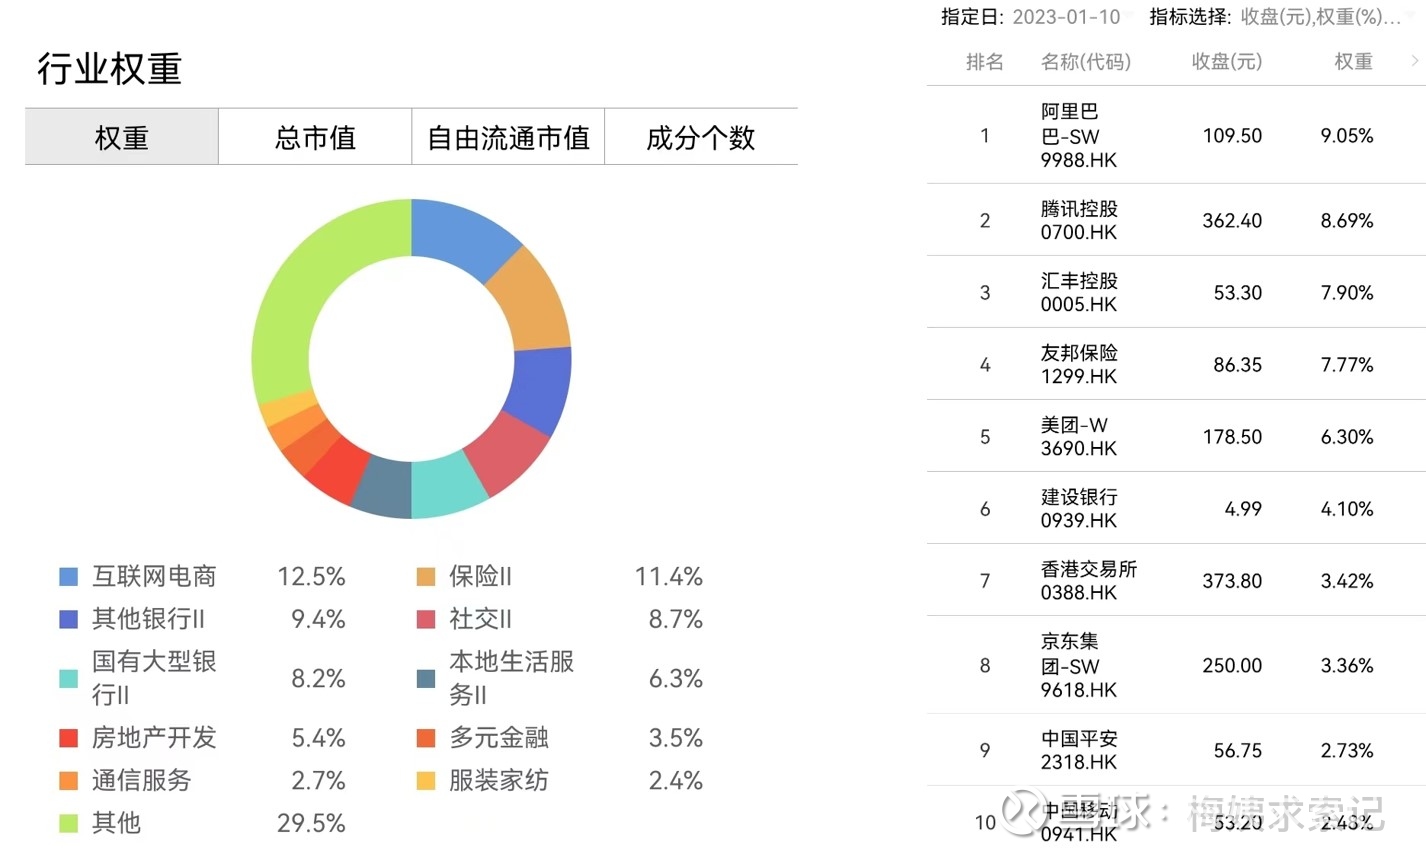Viewport: 1426px width, 857px height.
Task: Expand the 权重 column chevron
Action: 1413,61
